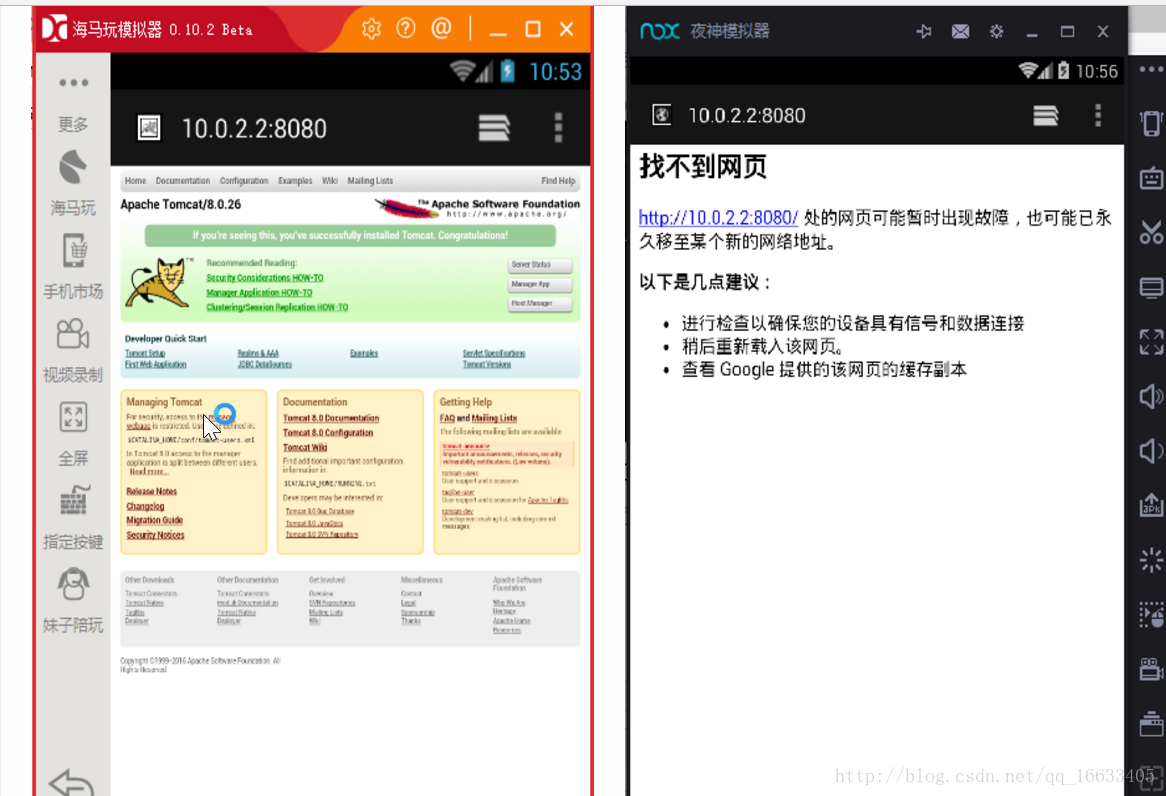Image resolution: width=1166 pixels, height=796 pixels.
Task: Click the Apache Software Foundation feather logo
Action: (477, 208)
